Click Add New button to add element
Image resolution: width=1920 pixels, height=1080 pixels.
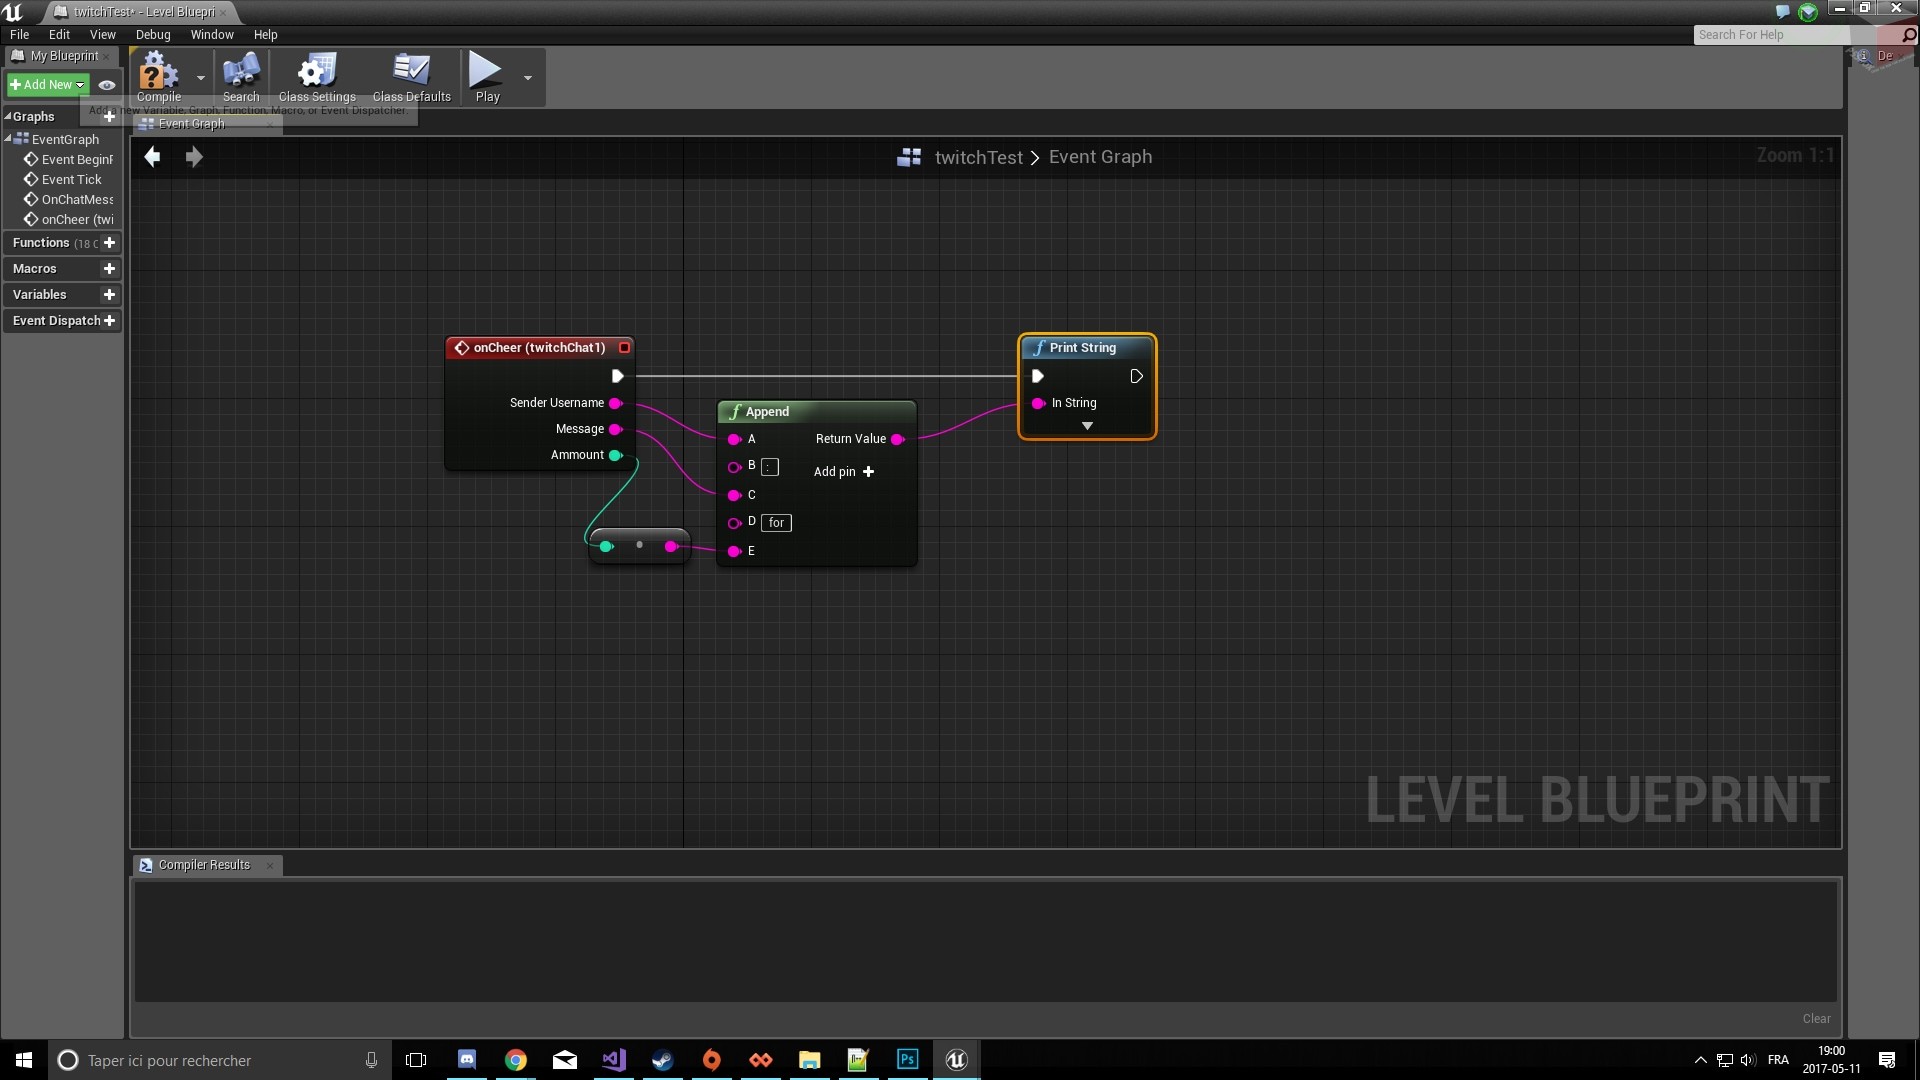click(46, 83)
